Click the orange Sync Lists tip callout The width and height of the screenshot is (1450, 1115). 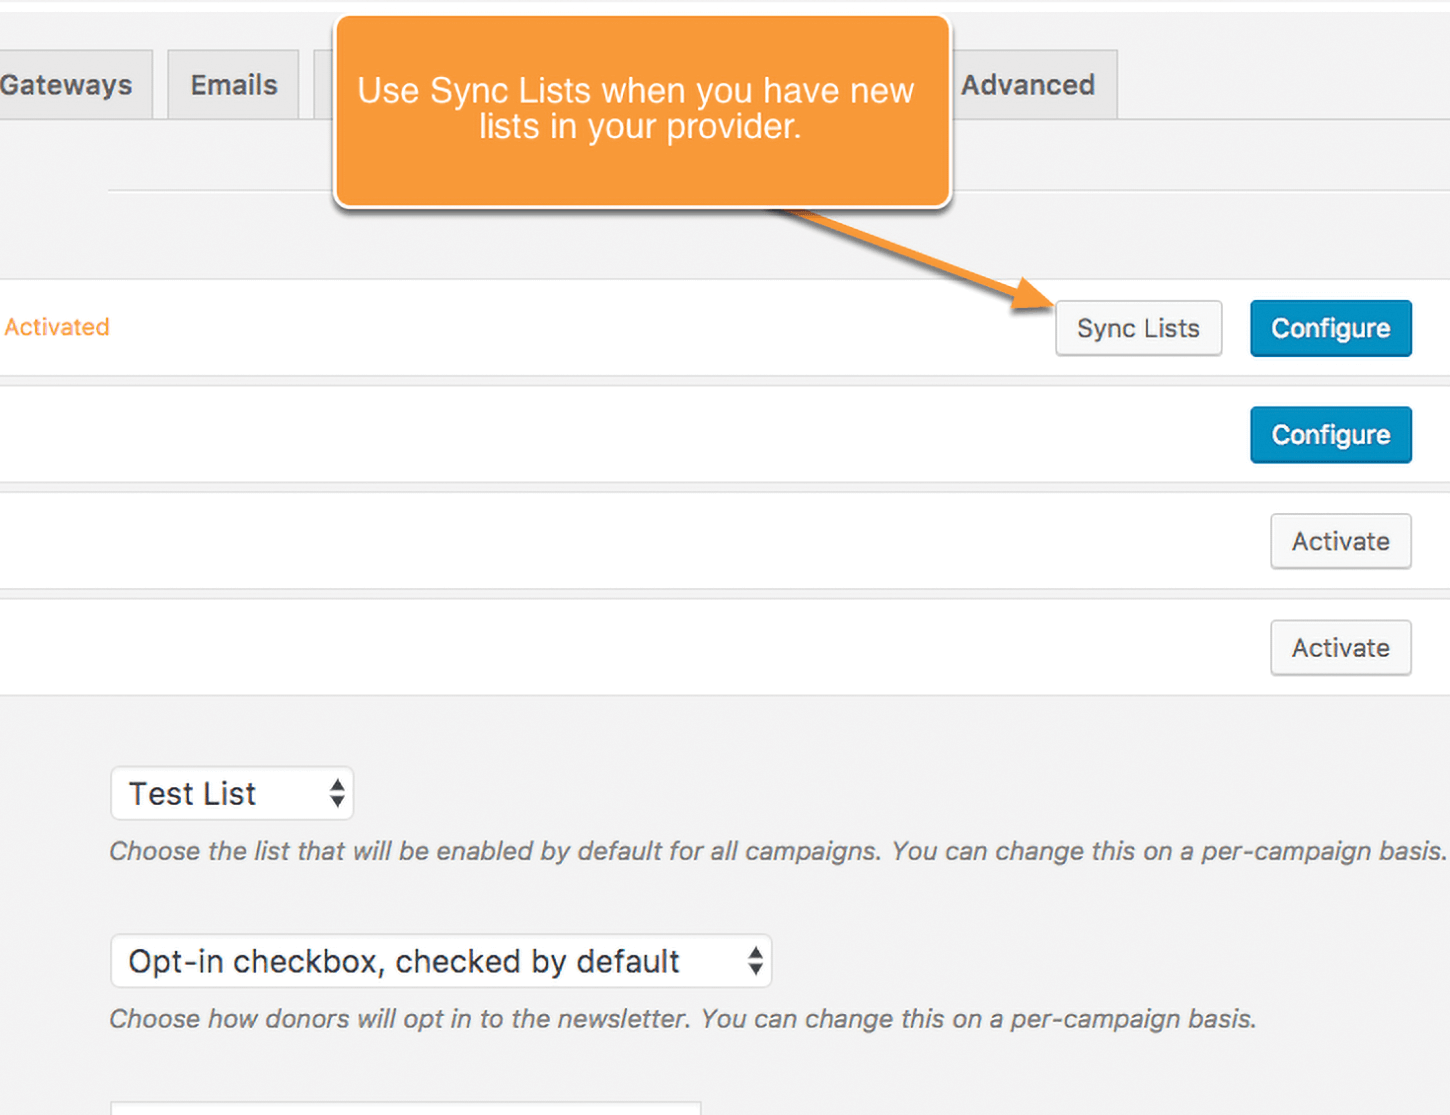coord(642,111)
